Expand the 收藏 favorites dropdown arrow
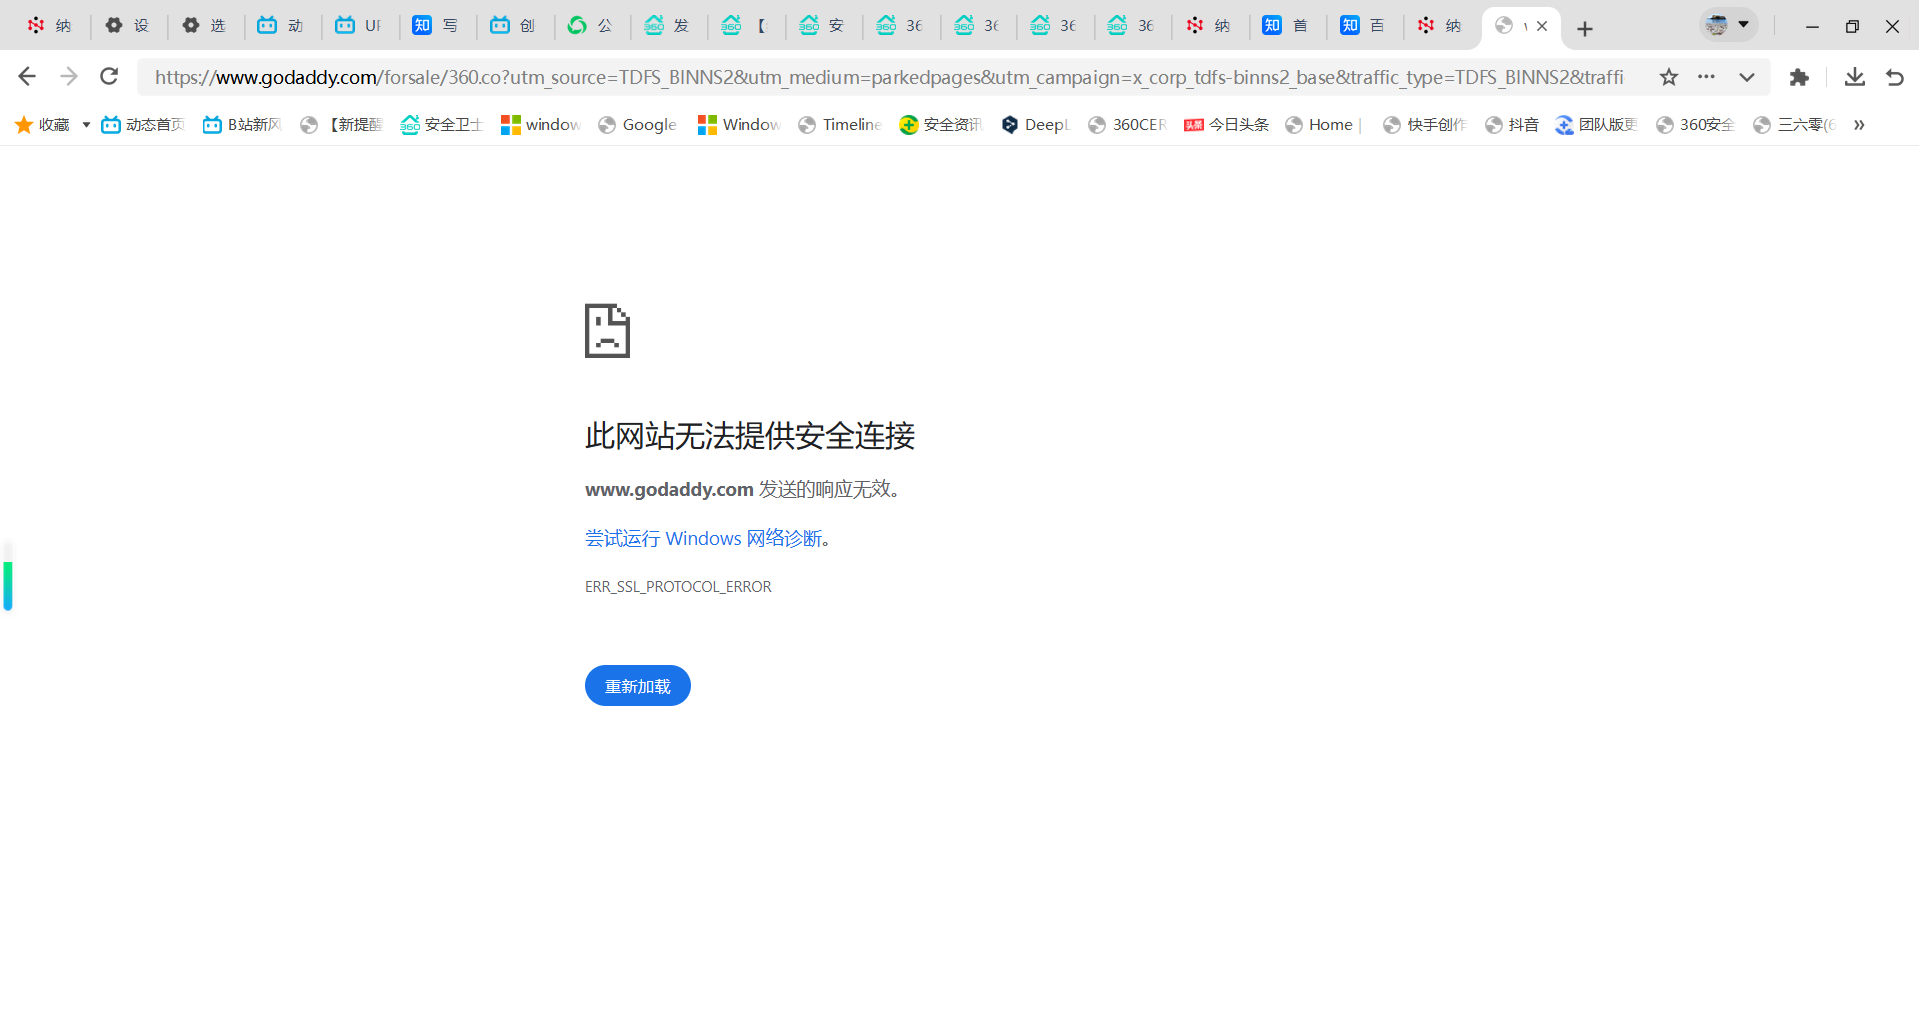Screen dimensions: 1919x1018 coord(86,125)
